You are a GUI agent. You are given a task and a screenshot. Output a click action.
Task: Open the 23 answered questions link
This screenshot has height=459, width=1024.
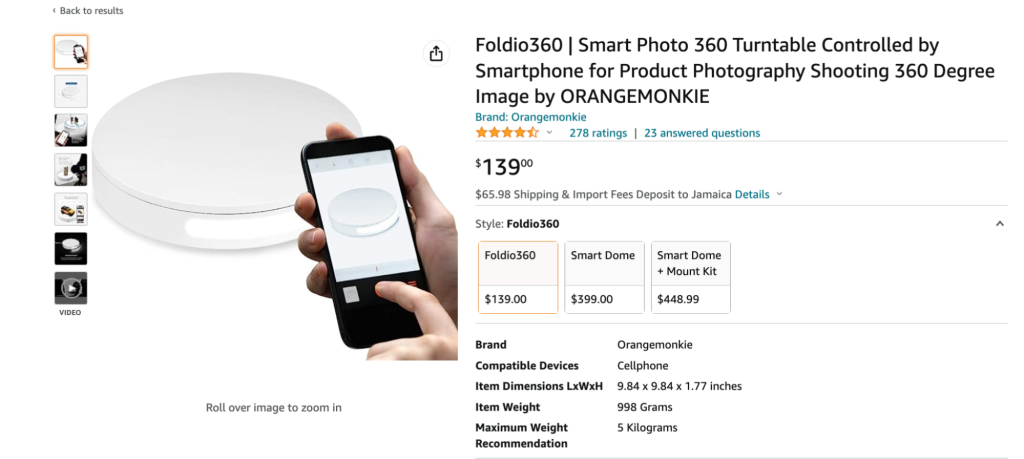(702, 133)
